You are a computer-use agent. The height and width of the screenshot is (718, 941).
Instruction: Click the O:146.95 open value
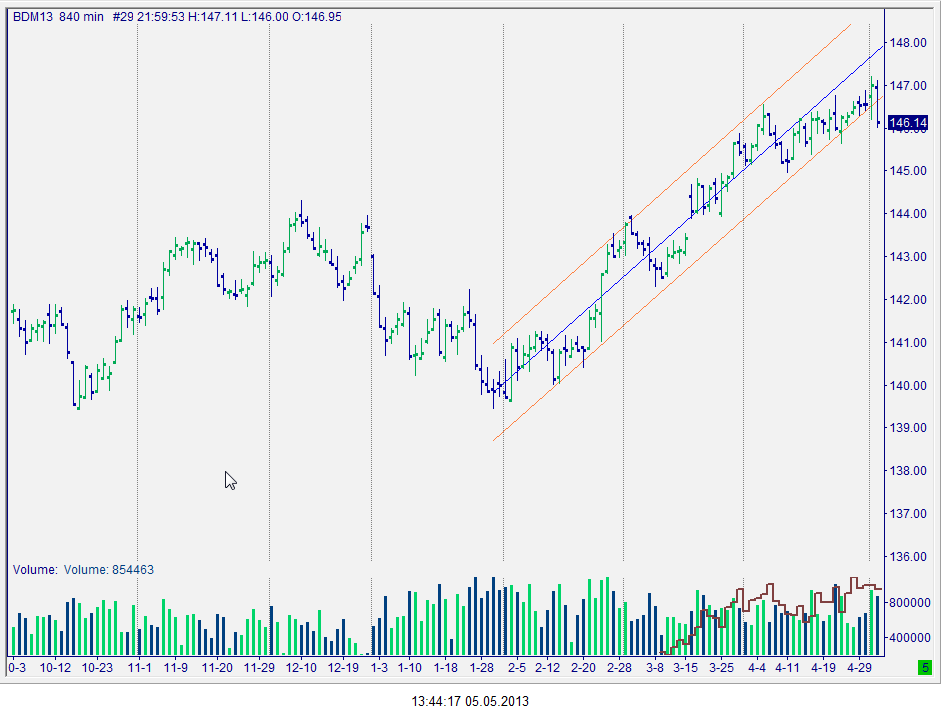tap(317, 17)
